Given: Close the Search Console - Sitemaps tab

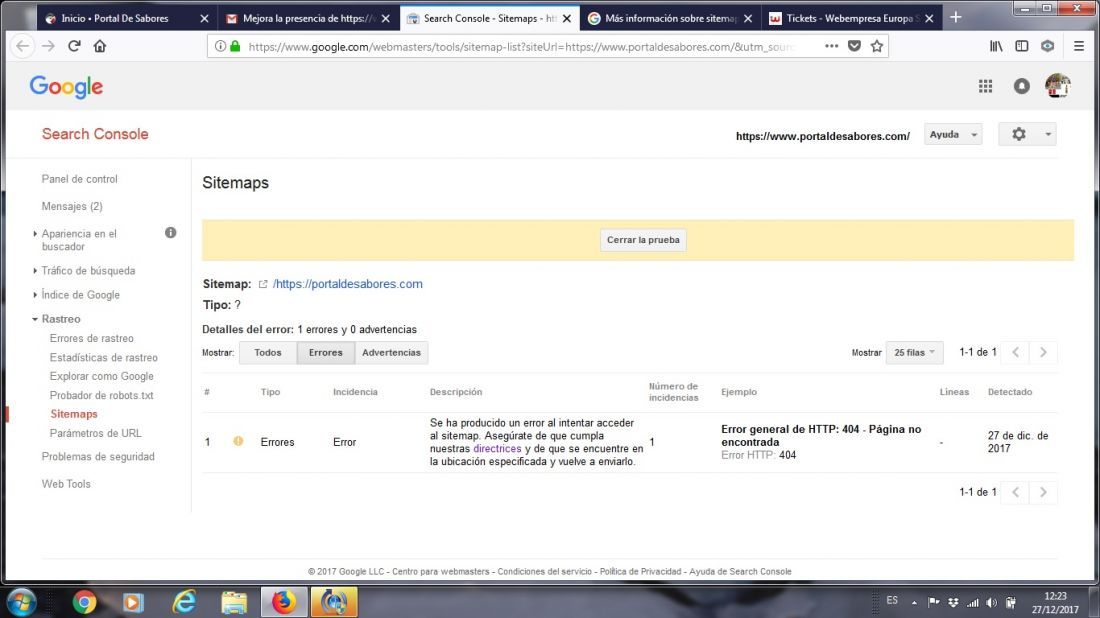Looking at the screenshot, I should tap(567, 19).
